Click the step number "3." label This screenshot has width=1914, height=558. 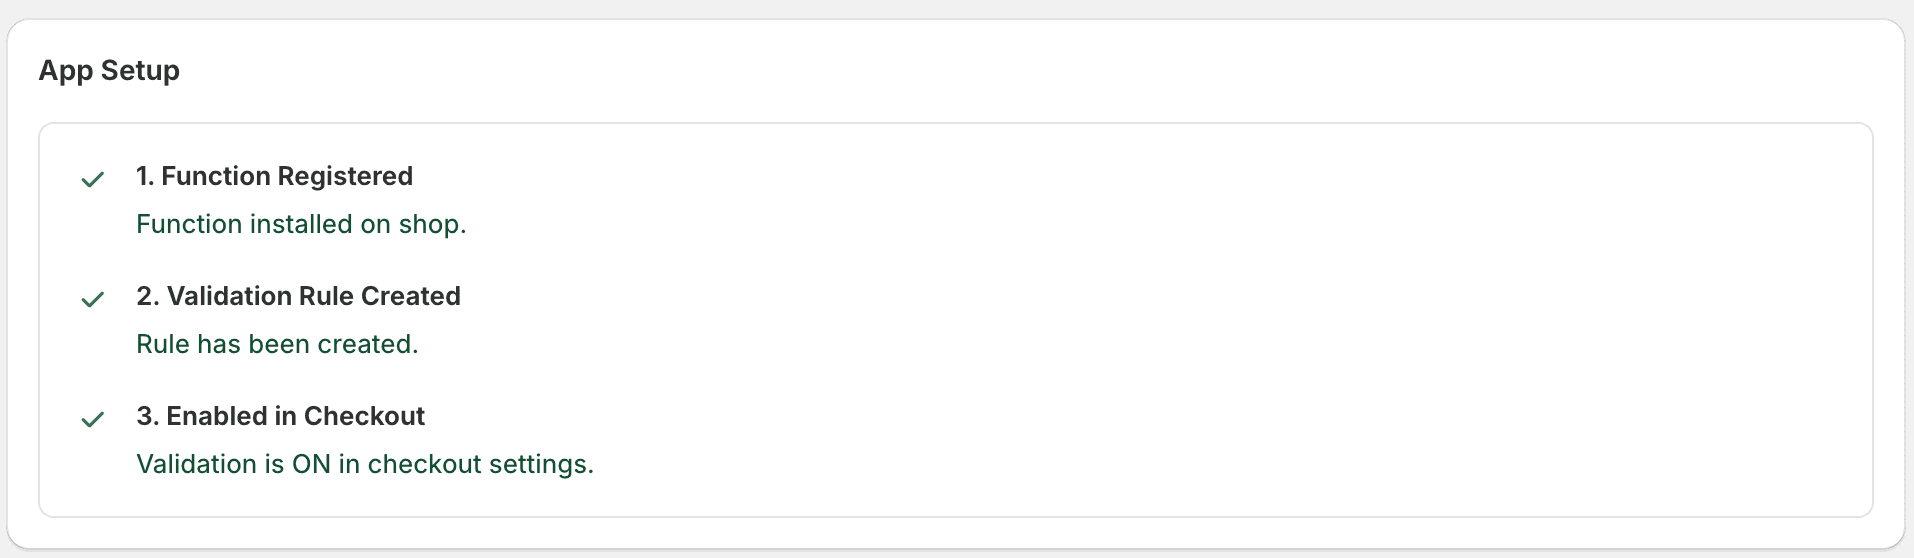[148, 416]
